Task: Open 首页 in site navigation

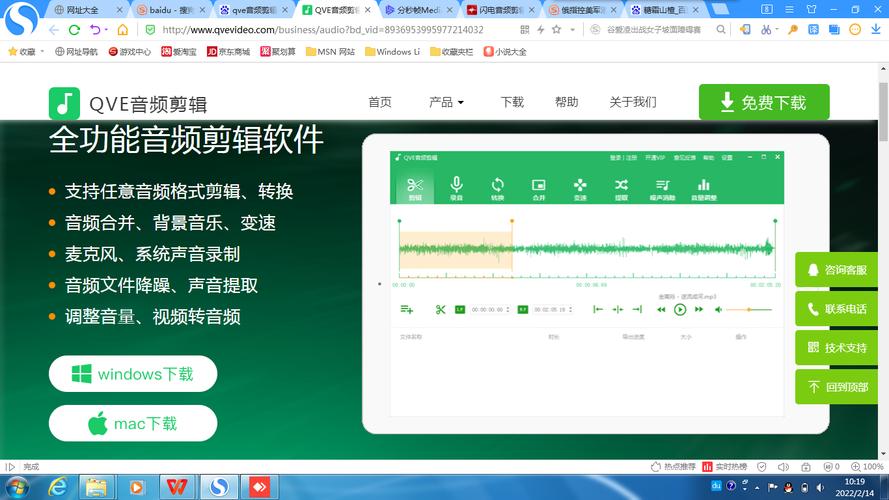Action: coord(380,102)
